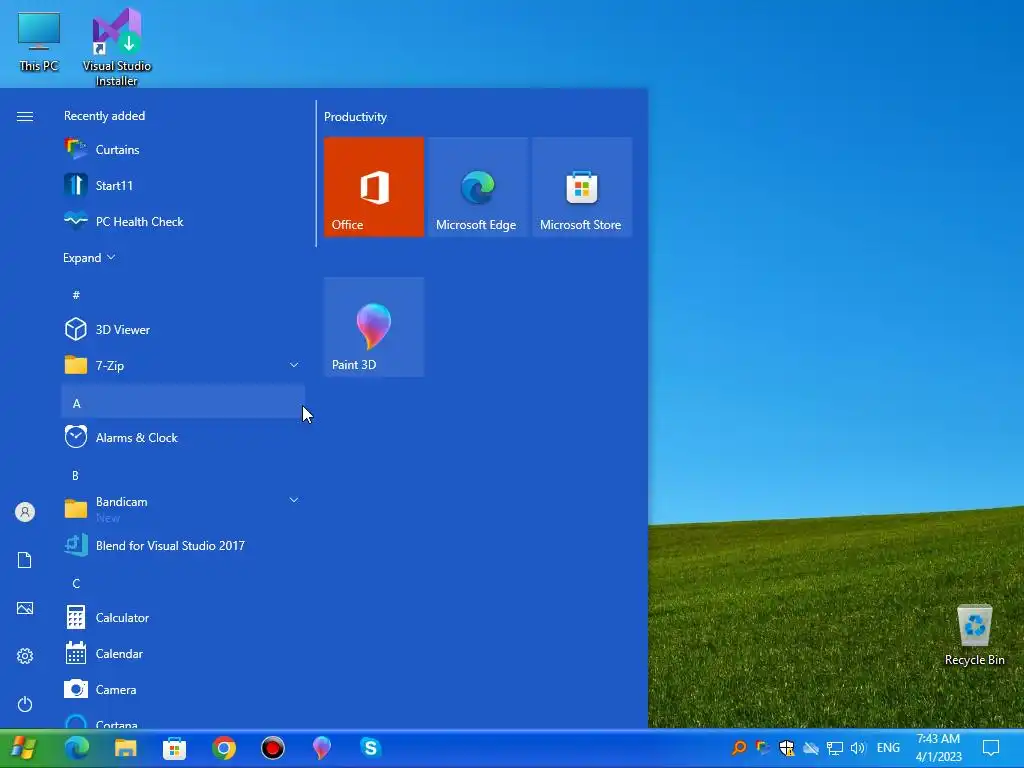
Task: Open Windows Security tray icon
Action: point(786,747)
